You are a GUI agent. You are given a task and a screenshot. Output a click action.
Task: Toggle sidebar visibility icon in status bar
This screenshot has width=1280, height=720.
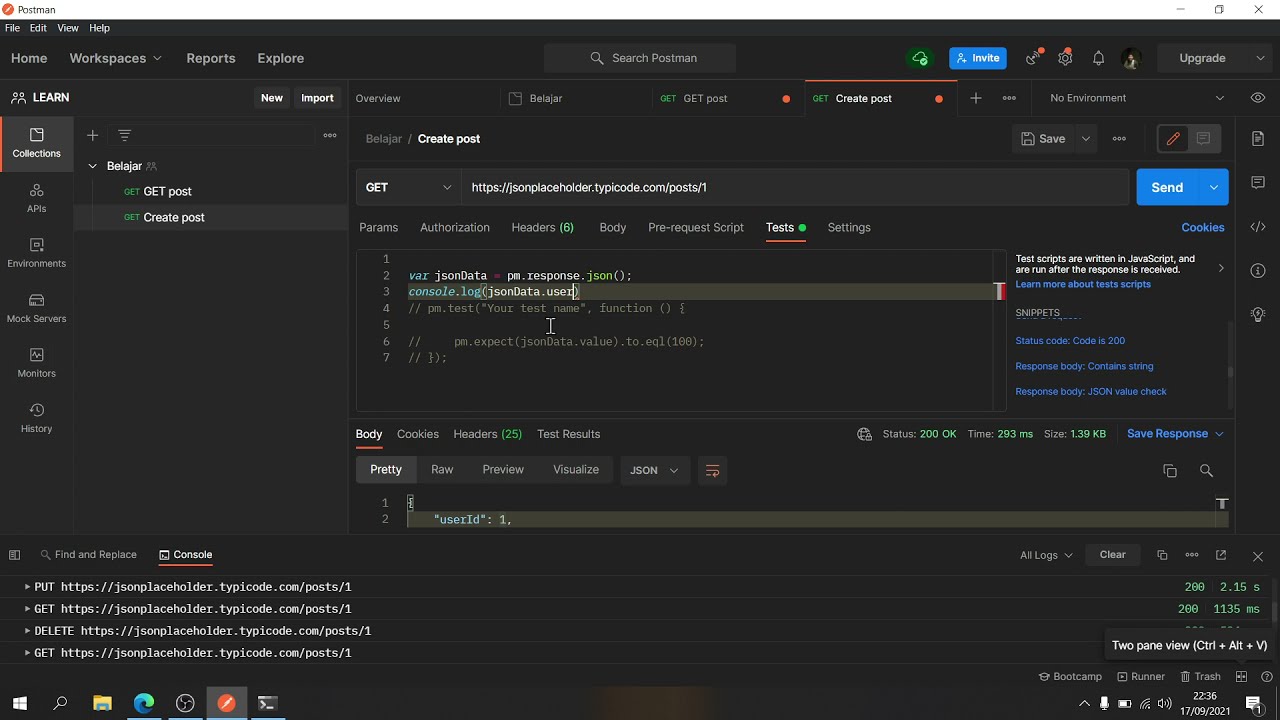[x=14, y=555]
